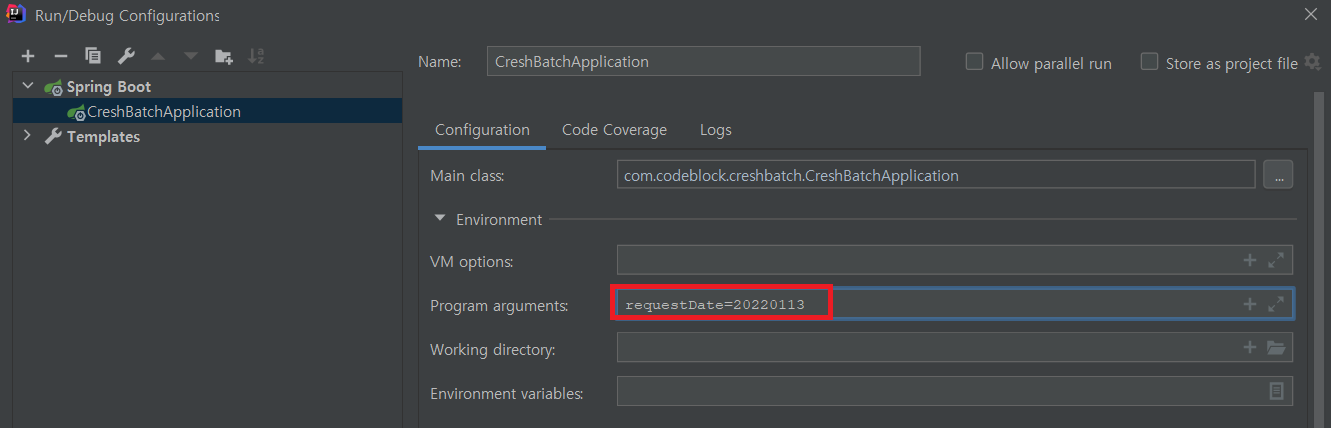Expand the Templates tree node

(x=28, y=136)
